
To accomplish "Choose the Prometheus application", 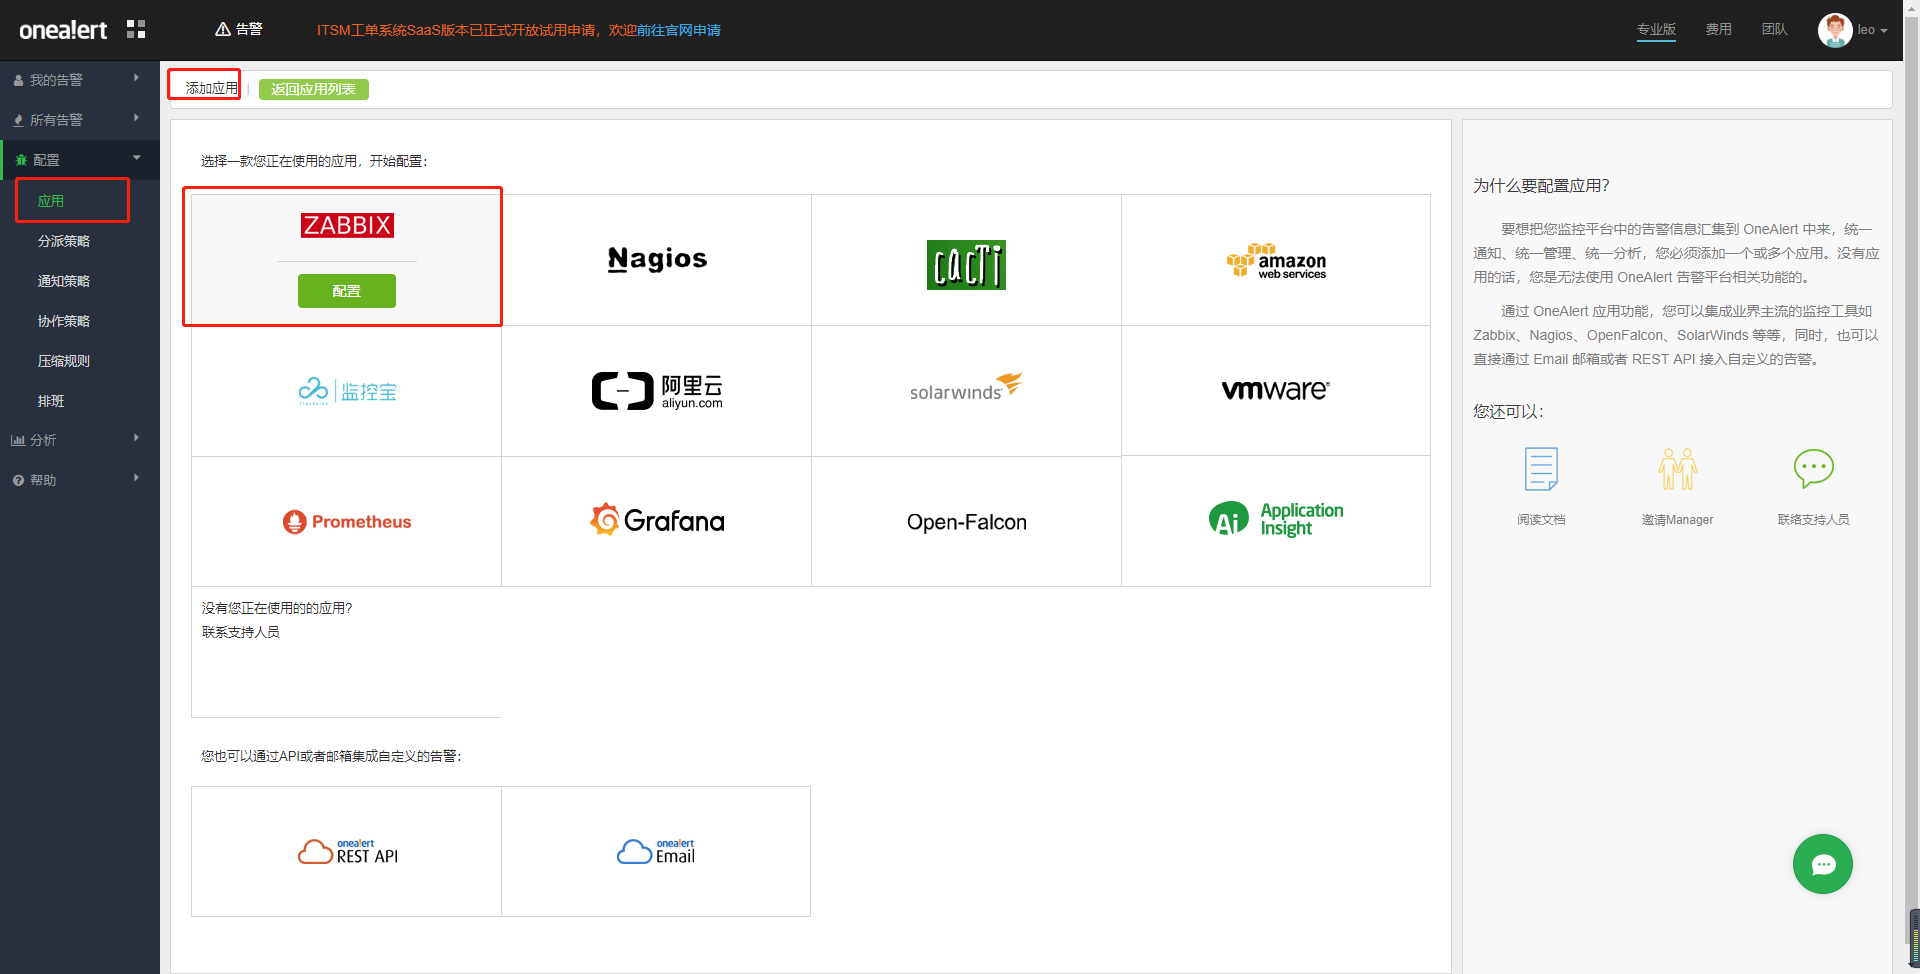I will point(347,522).
